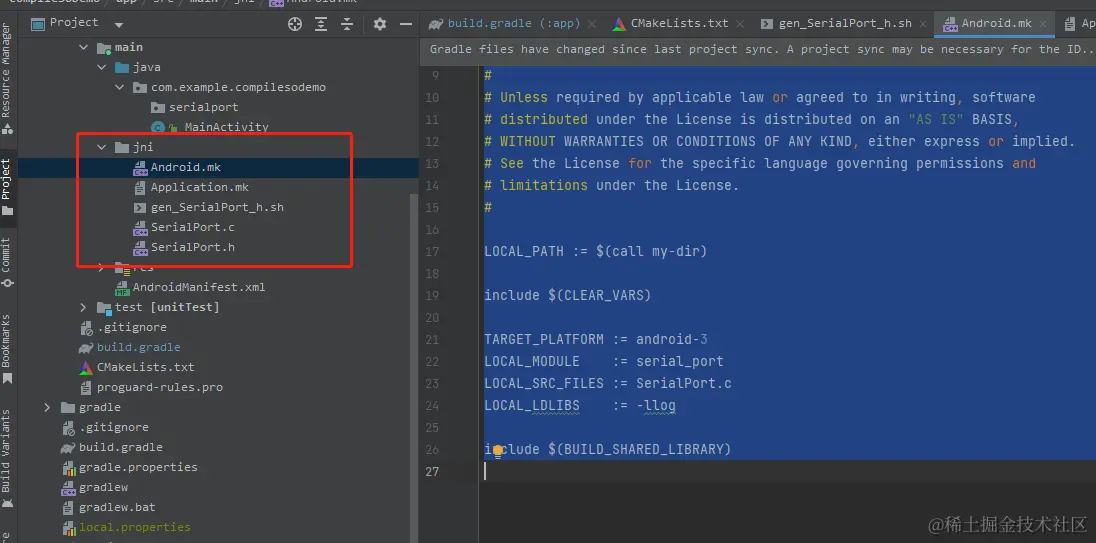
Task: Switch to CMakeLists.txt editor tab
Action: [679, 23]
